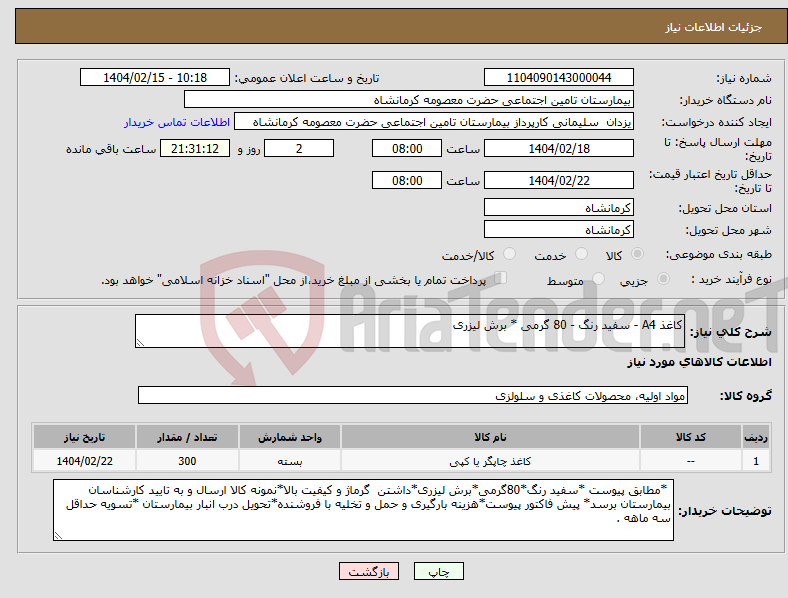Image resolution: width=788 pixels, height=598 pixels.
Task: Select the متوسط purchase type radio
Action: click(x=599, y=278)
